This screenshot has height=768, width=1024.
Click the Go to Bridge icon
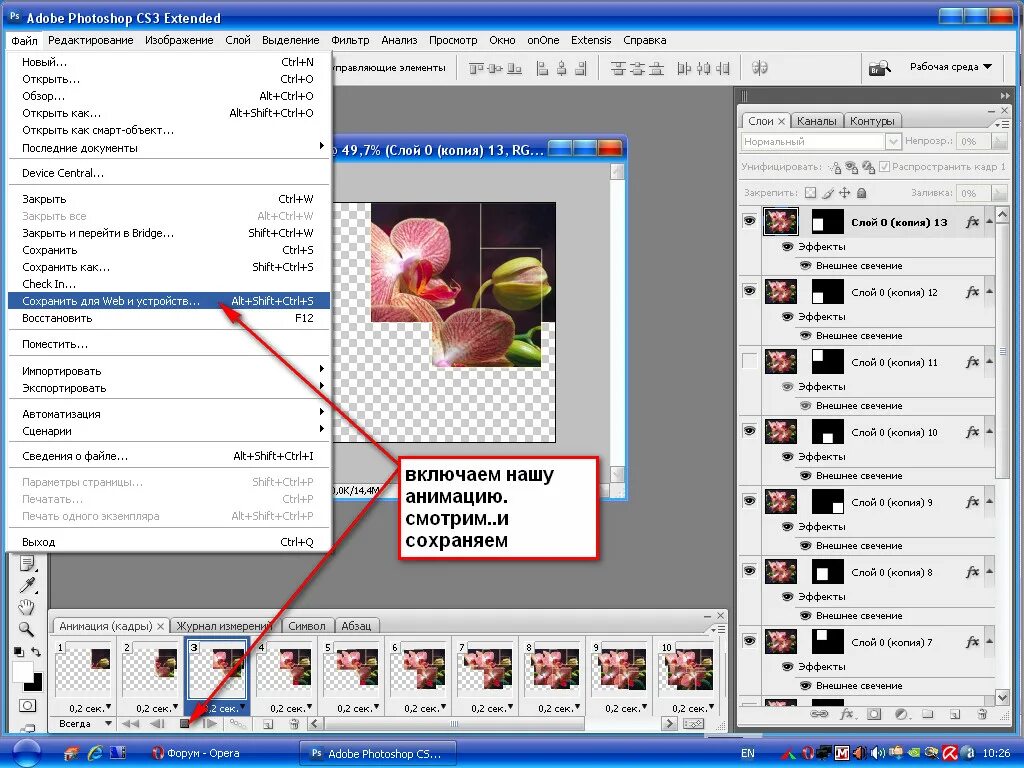tap(880, 67)
